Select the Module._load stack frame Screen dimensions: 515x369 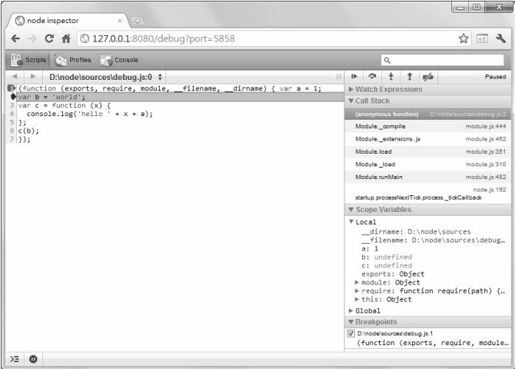coord(428,164)
